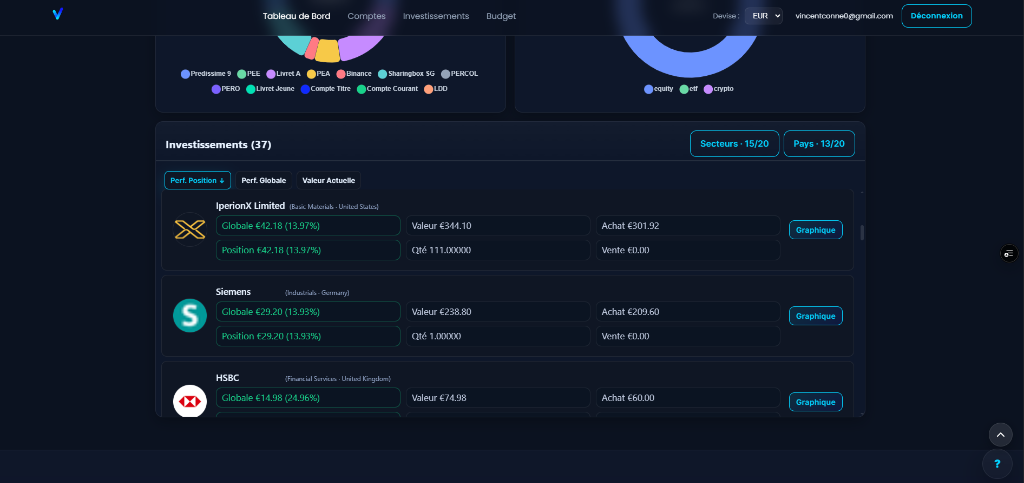Click the blue V app logo

coord(57,15)
